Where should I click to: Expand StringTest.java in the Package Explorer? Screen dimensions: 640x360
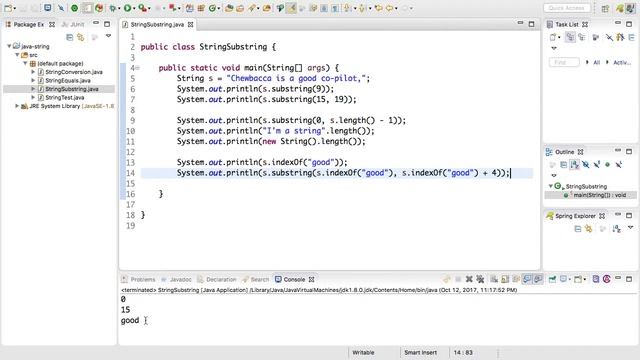click(33, 97)
